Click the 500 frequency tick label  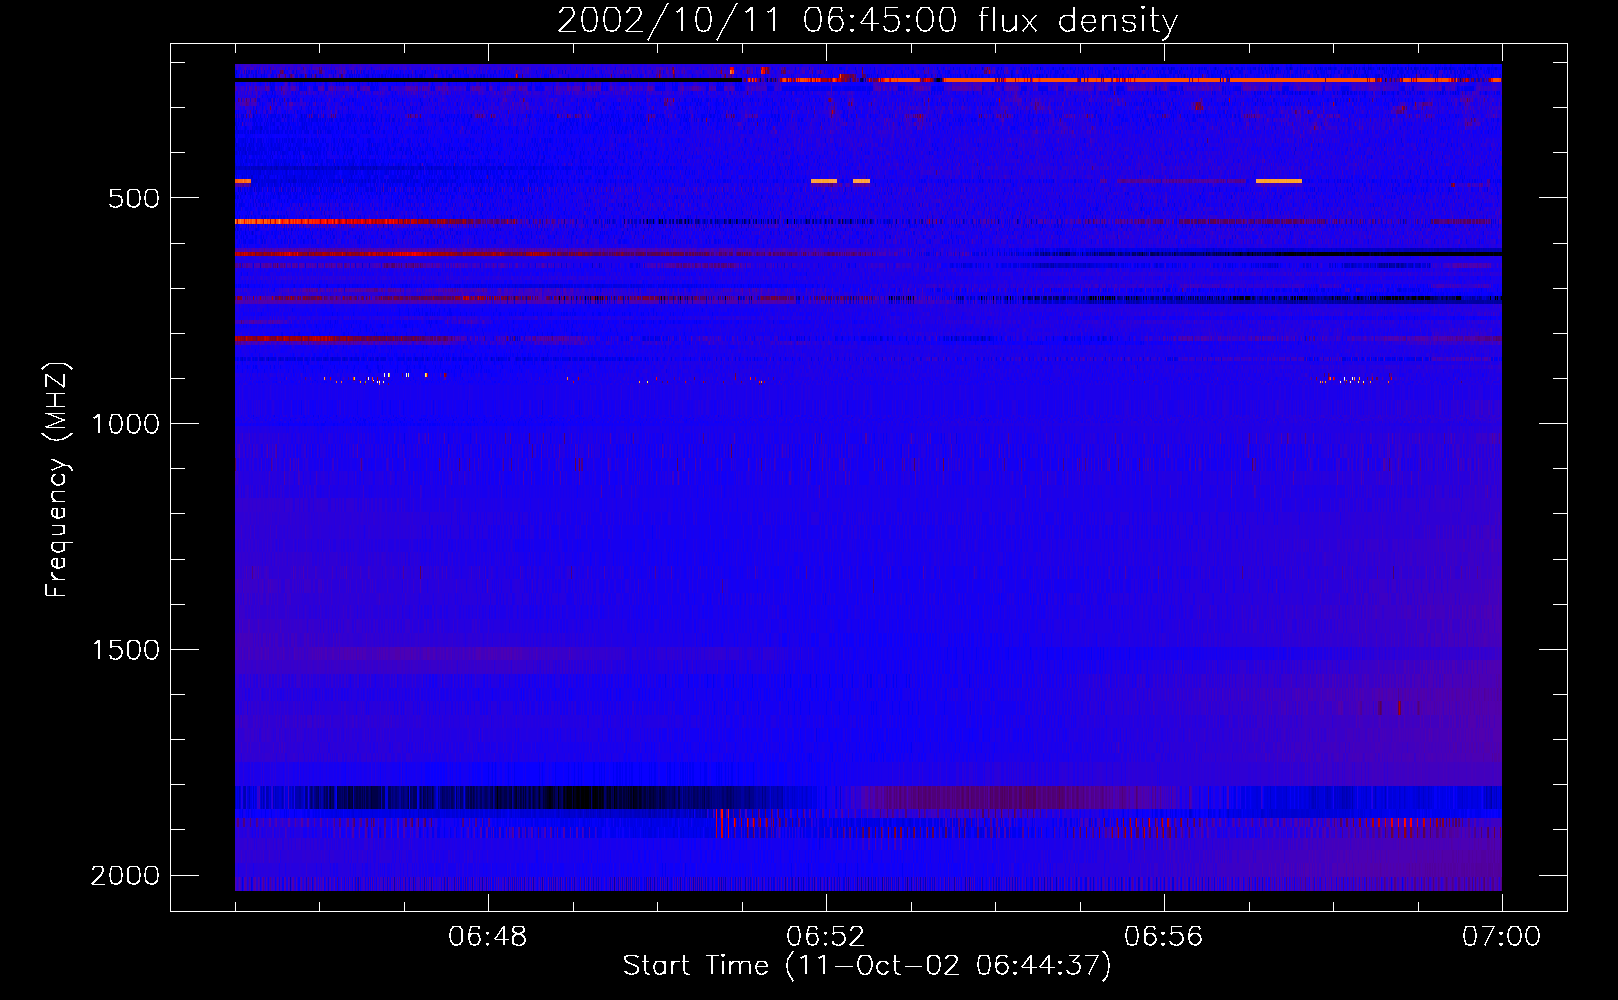click(134, 198)
